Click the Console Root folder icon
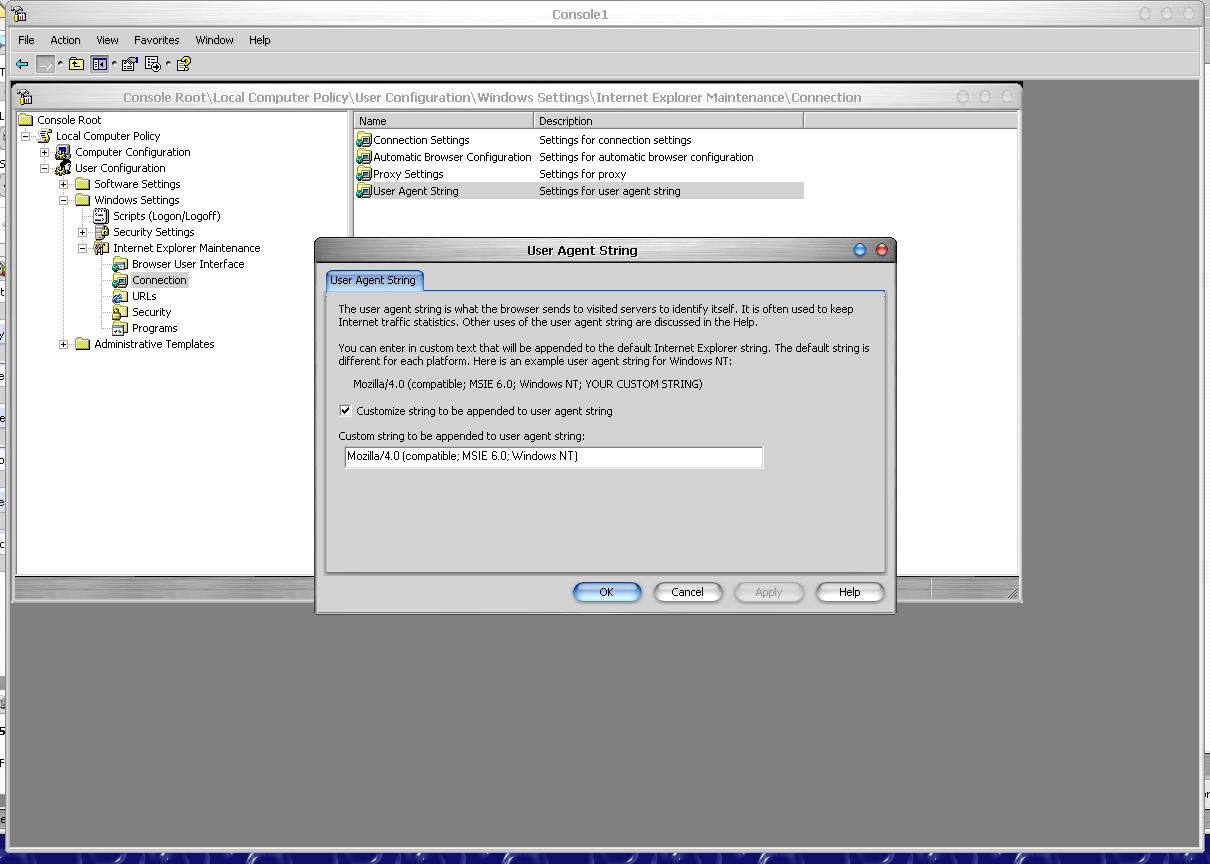1210x864 pixels. point(26,120)
